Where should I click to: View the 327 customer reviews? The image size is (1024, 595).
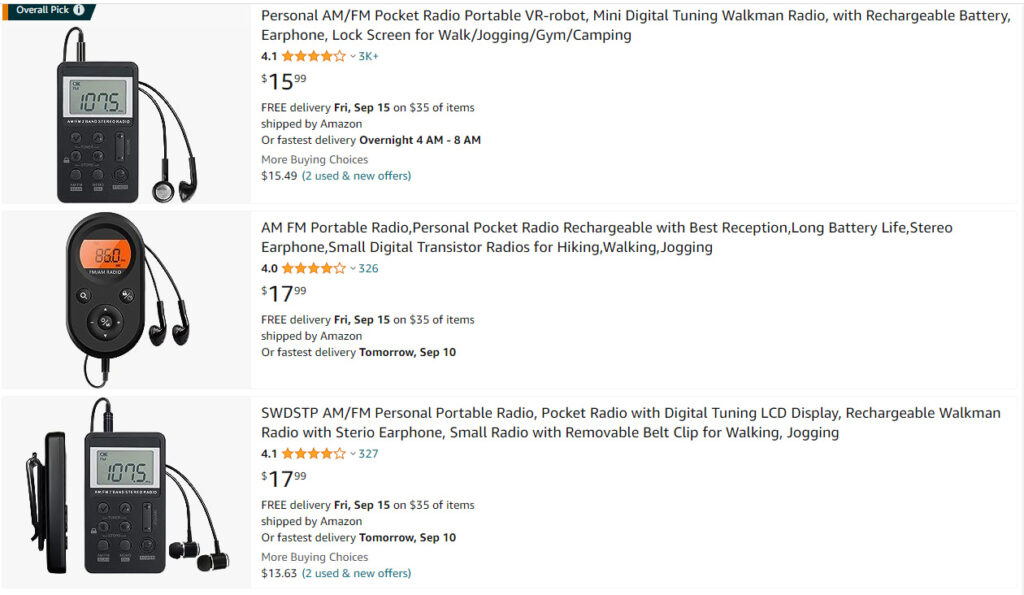(369, 453)
